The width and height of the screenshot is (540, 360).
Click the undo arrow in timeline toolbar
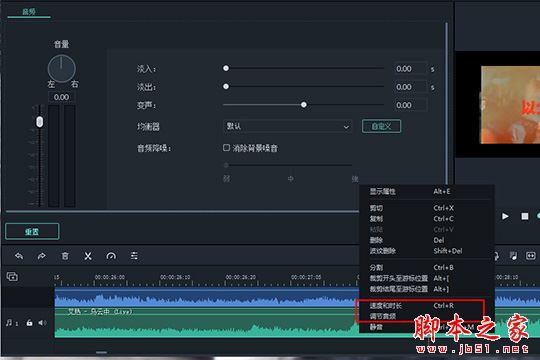point(19,256)
